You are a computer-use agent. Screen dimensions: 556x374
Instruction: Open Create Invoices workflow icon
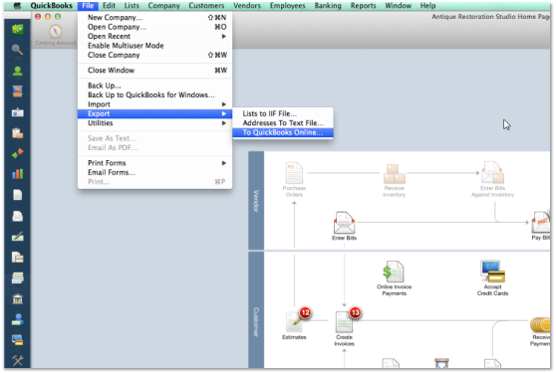point(345,321)
